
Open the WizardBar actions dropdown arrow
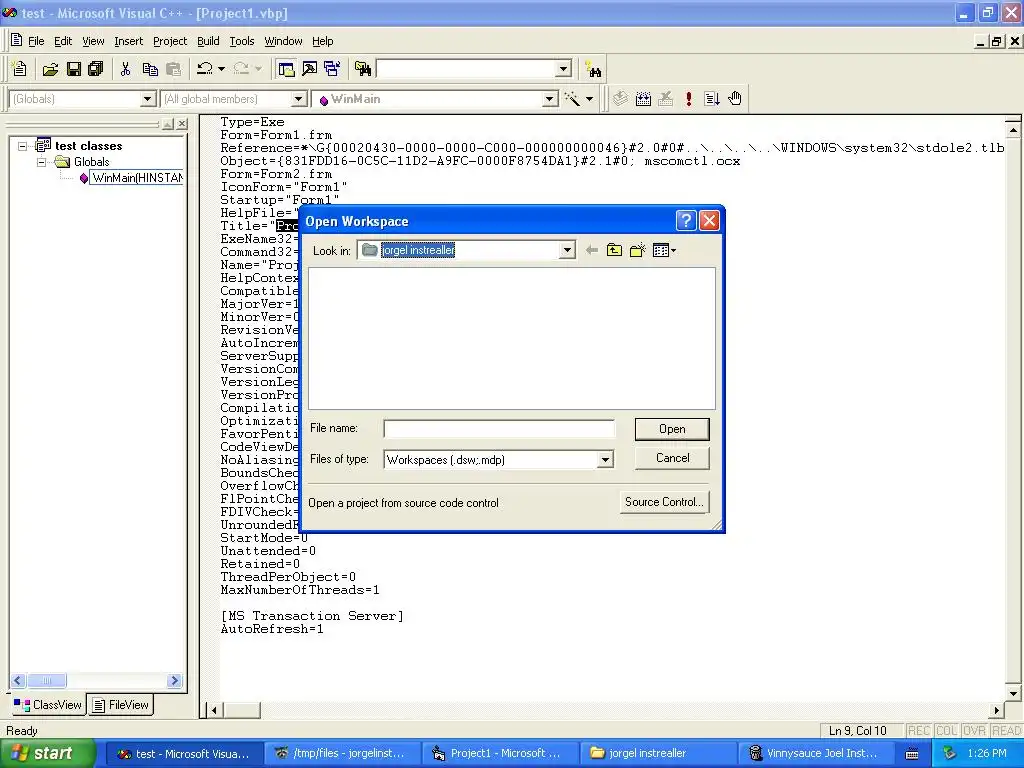pos(589,99)
